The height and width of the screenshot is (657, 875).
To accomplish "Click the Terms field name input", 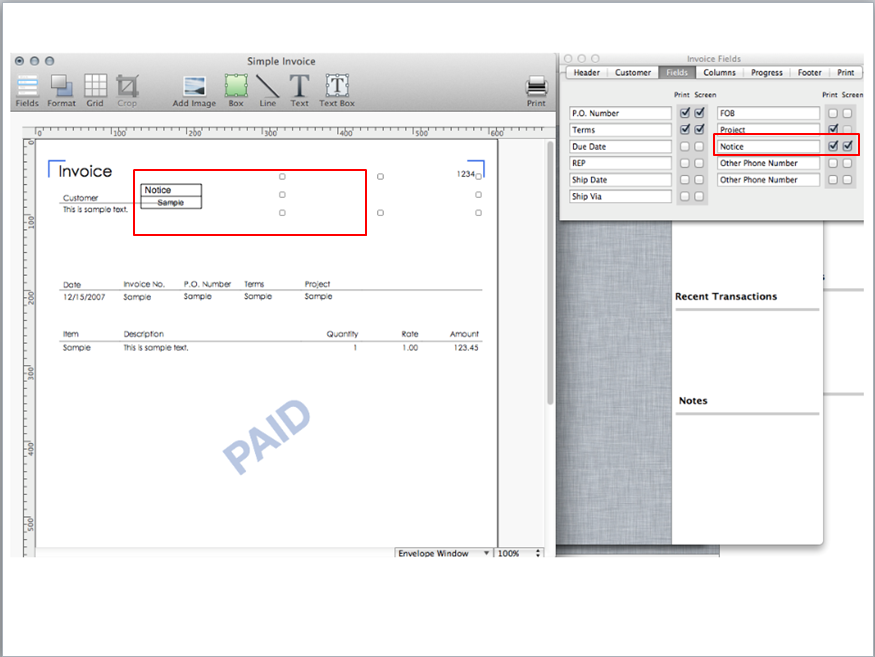I will pyautogui.click(x=621, y=130).
